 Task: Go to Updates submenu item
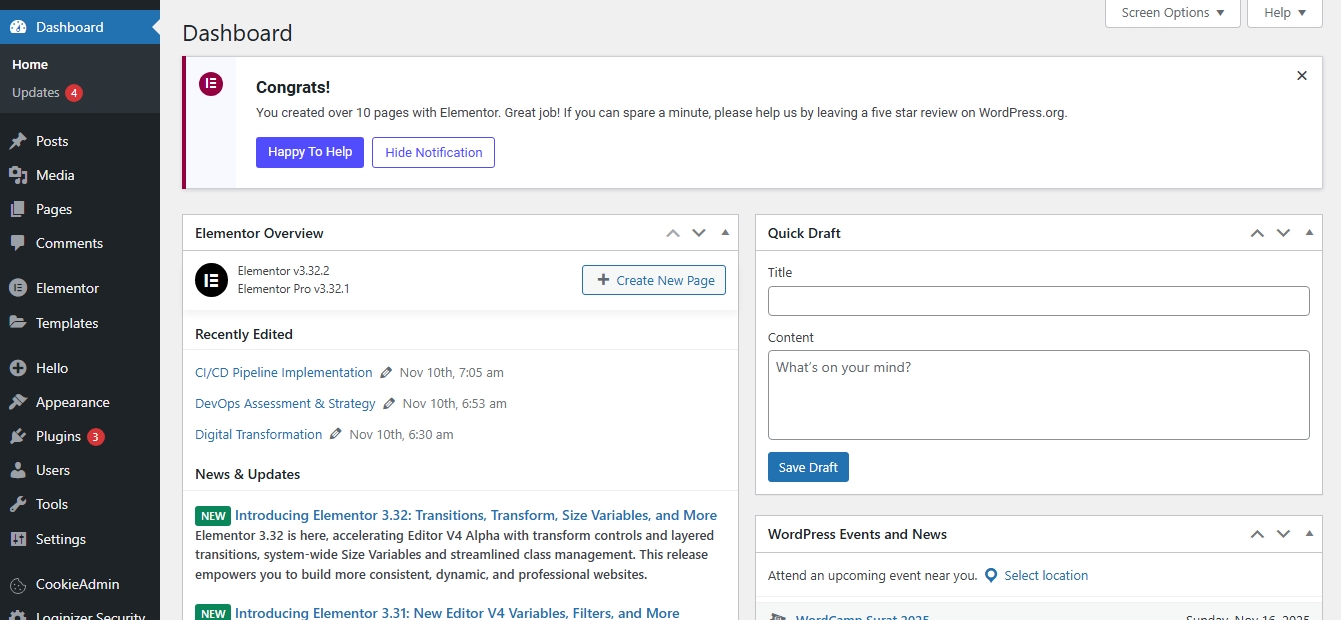(x=36, y=92)
